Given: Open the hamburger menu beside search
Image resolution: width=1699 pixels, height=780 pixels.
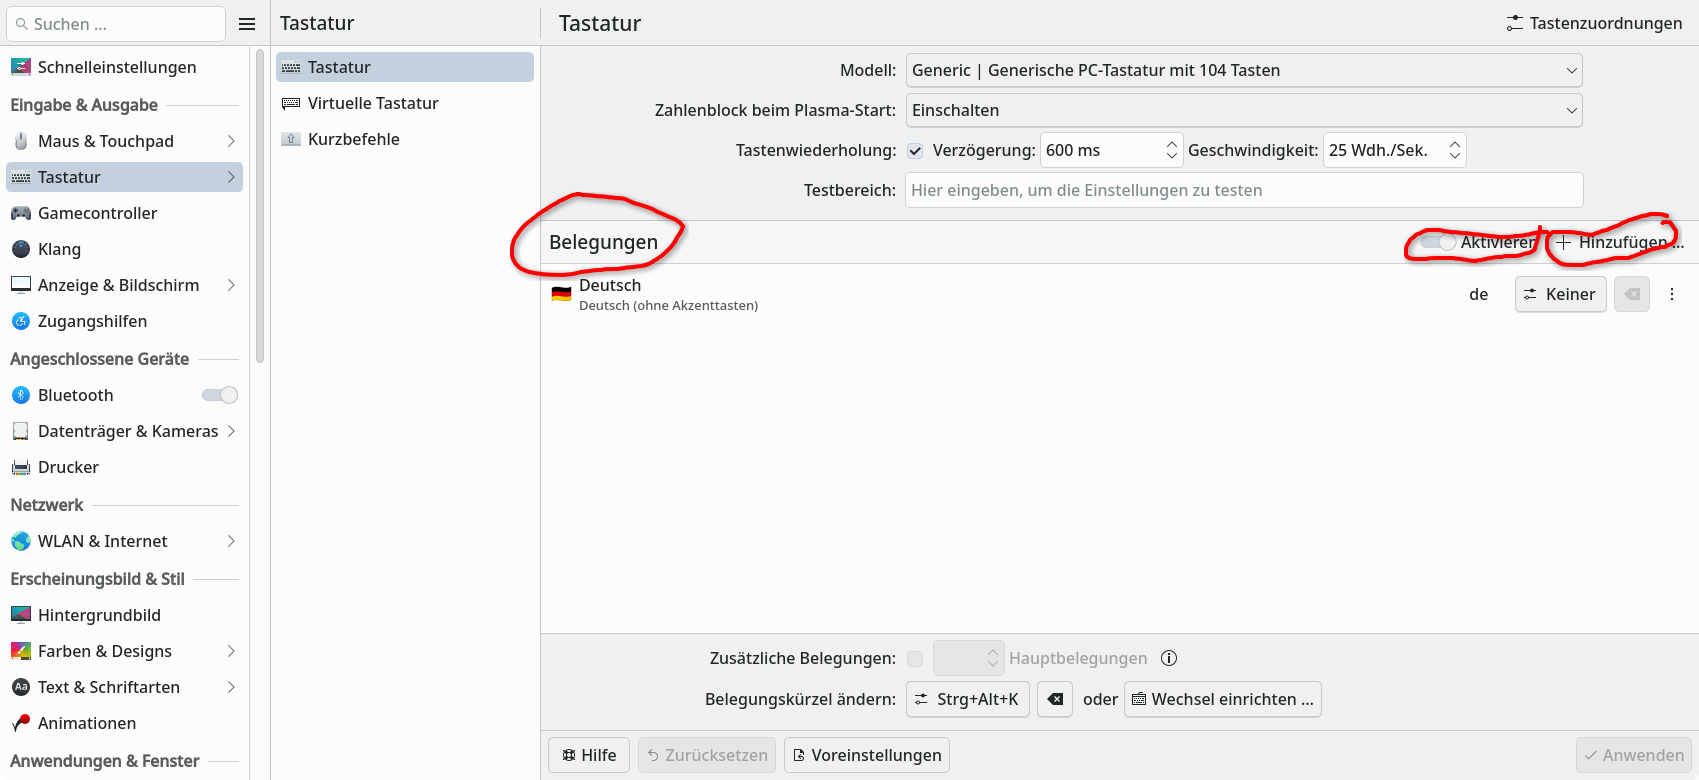Looking at the screenshot, I should (x=247, y=24).
